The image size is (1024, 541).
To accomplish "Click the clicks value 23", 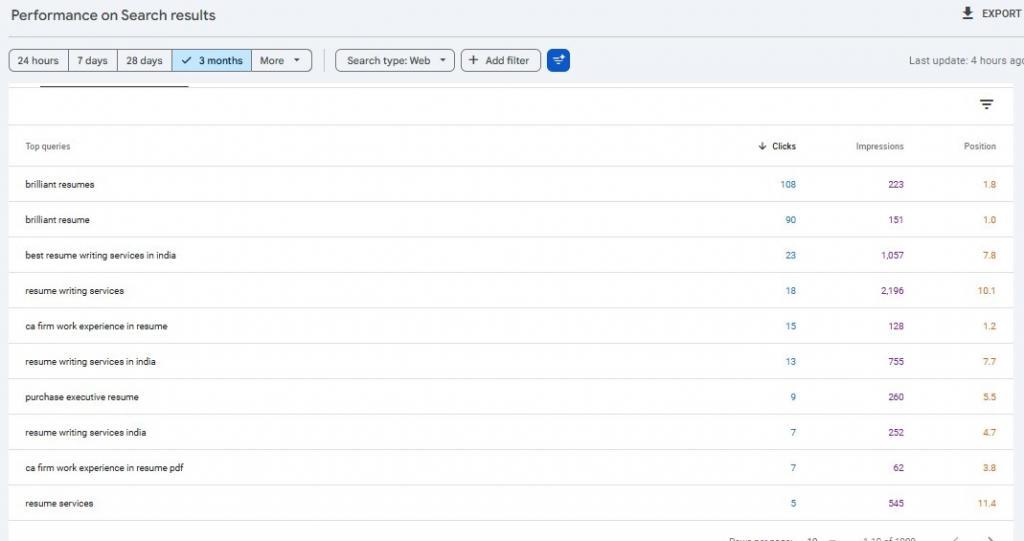I will pyautogui.click(x=790, y=255).
